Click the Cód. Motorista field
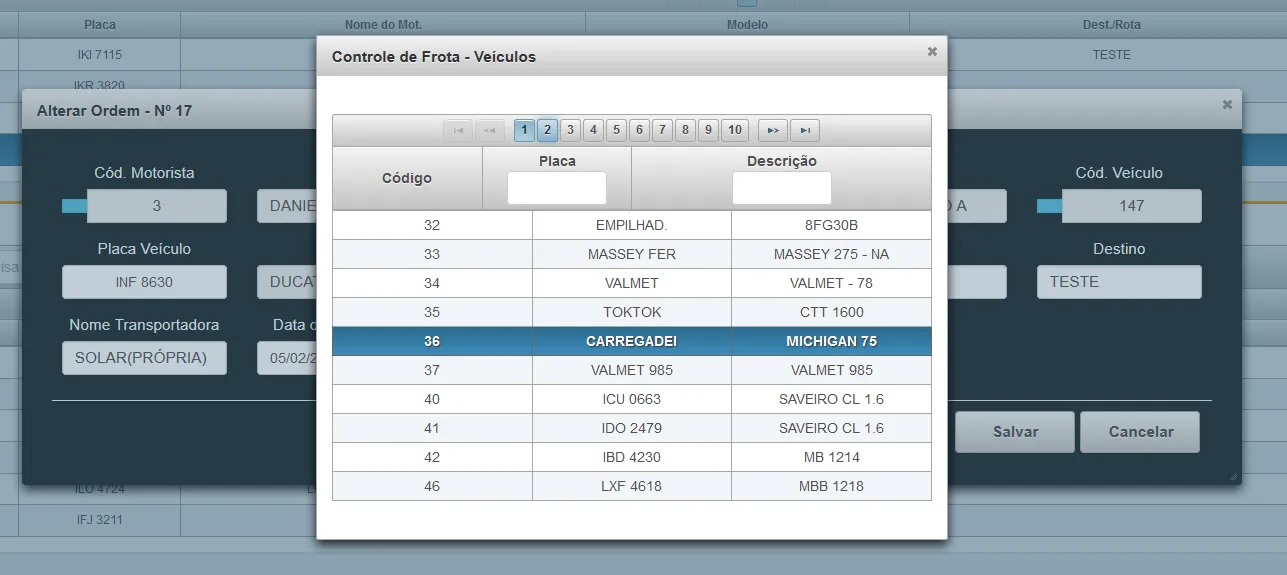 (x=157, y=206)
